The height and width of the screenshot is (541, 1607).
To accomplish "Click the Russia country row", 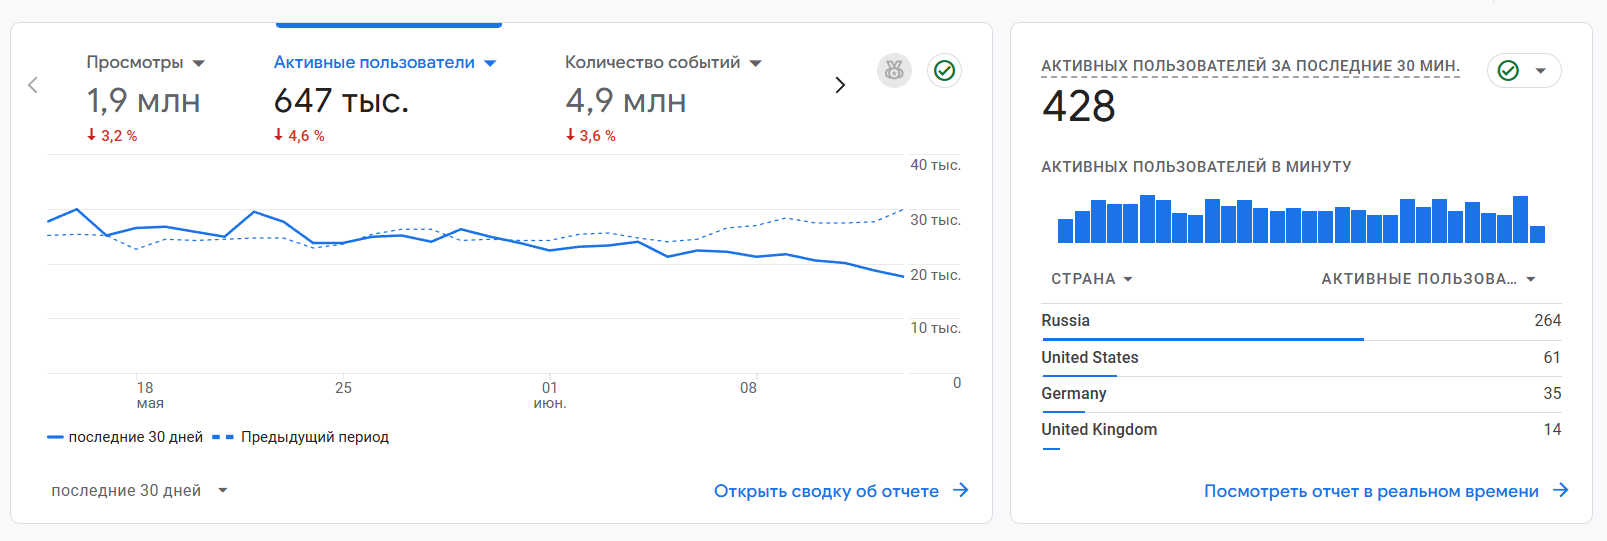I will 1301,321.
